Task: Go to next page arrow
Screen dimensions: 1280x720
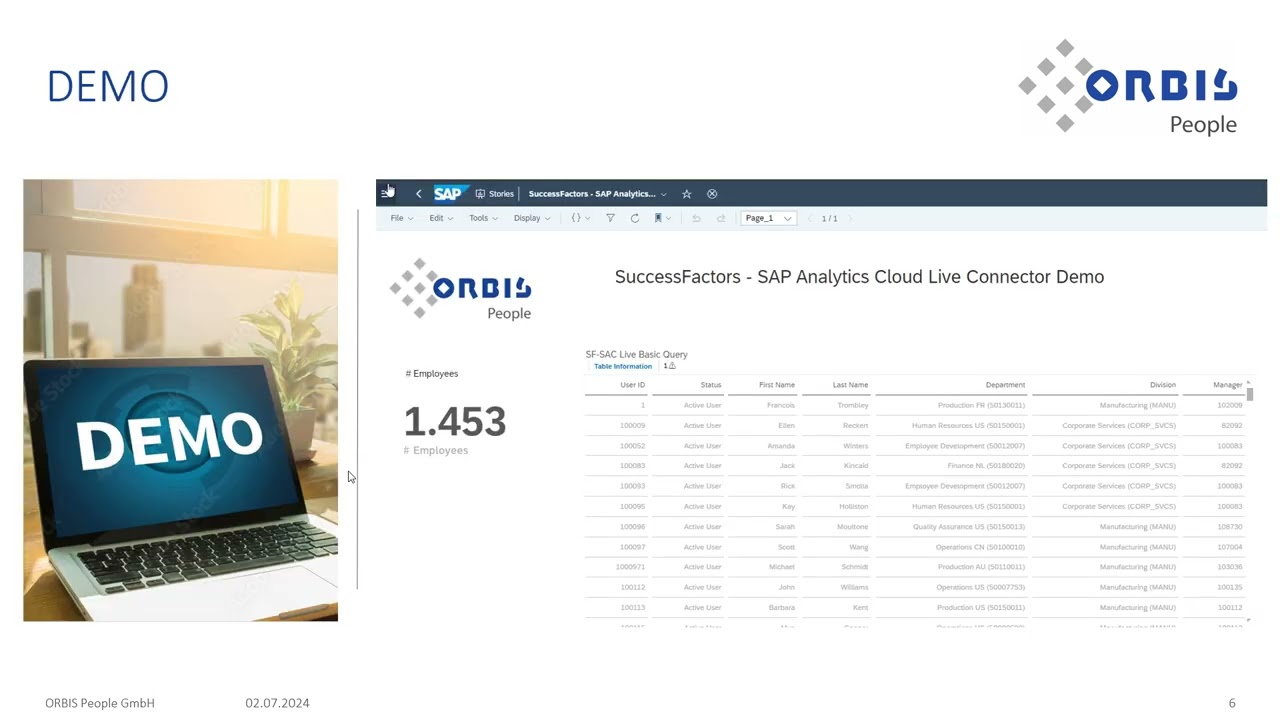Action: click(848, 218)
